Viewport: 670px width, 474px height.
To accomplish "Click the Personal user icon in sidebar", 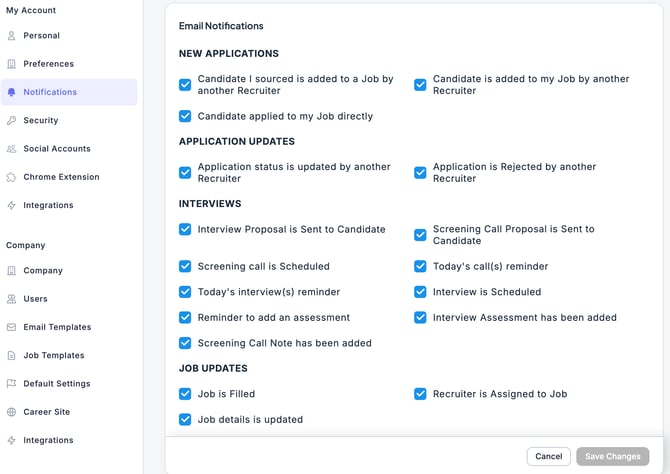I will pyautogui.click(x=12, y=36).
